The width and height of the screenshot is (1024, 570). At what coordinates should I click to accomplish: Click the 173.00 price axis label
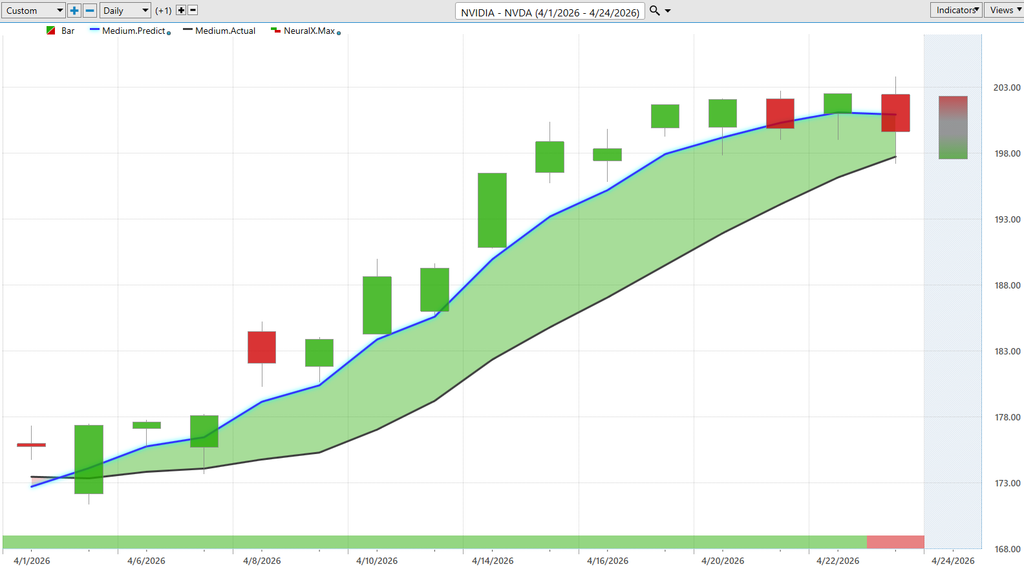click(x=1007, y=483)
